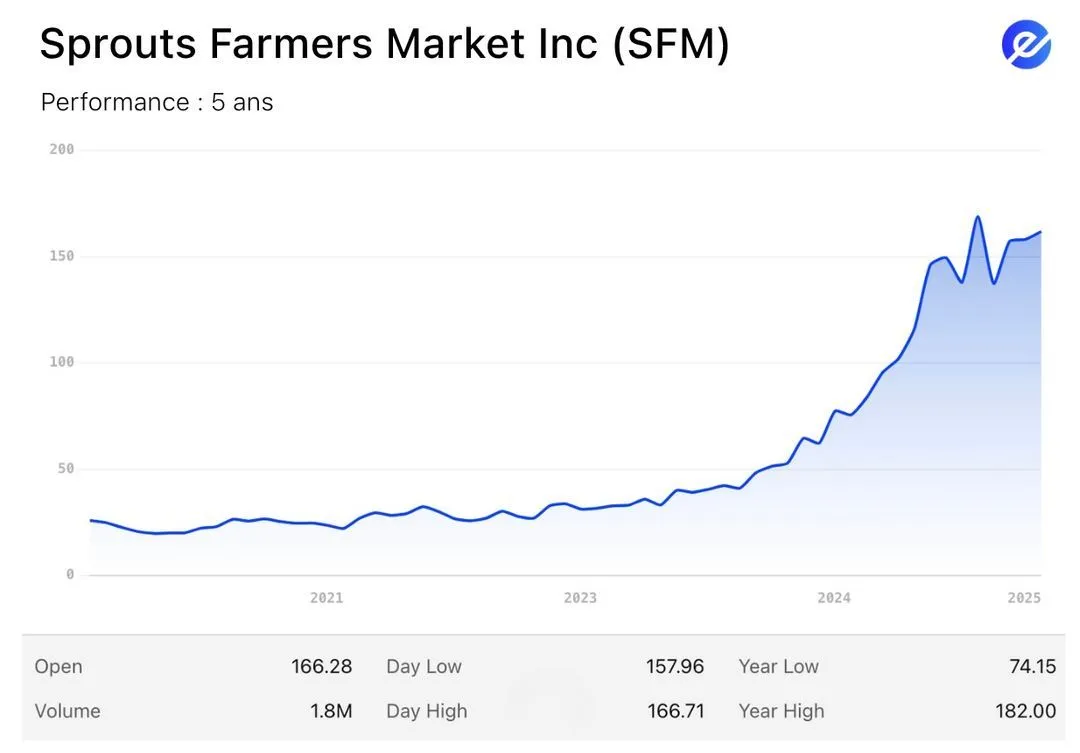The height and width of the screenshot is (753, 1080).
Task: Click the Open value 166.28
Action: coord(321,667)
